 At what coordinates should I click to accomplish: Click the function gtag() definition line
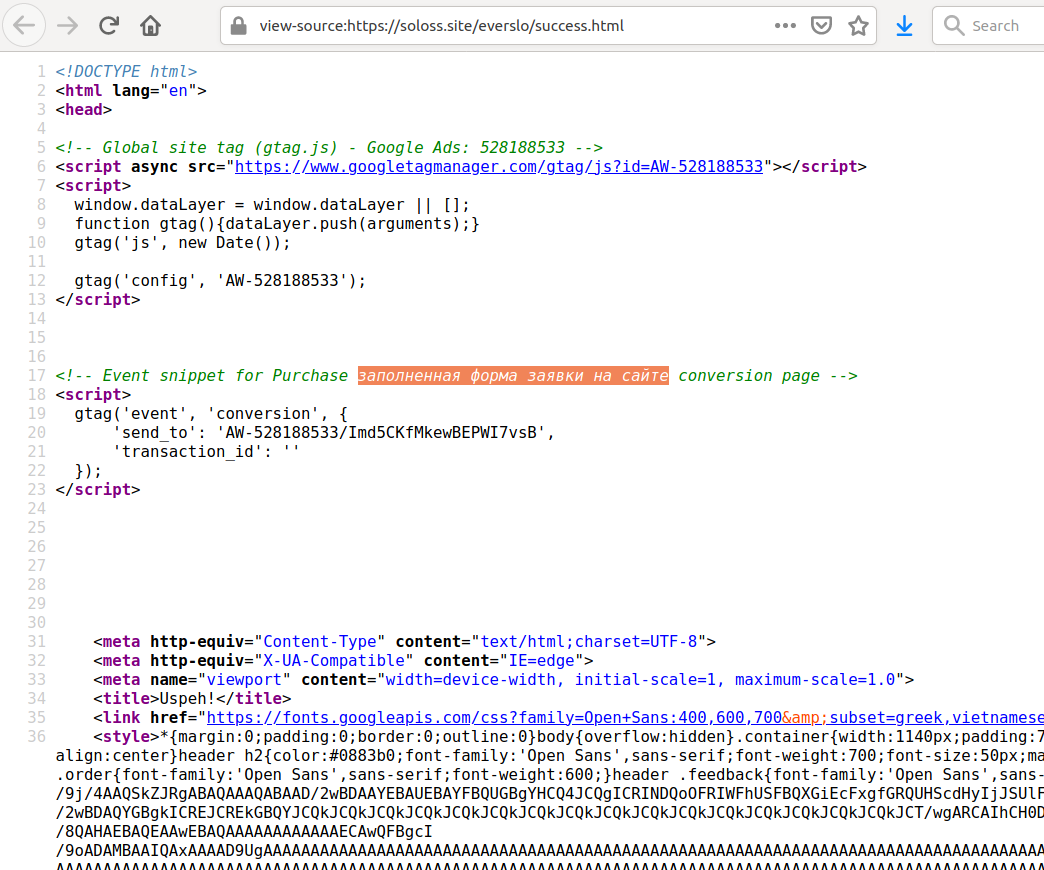pos(277,224)
